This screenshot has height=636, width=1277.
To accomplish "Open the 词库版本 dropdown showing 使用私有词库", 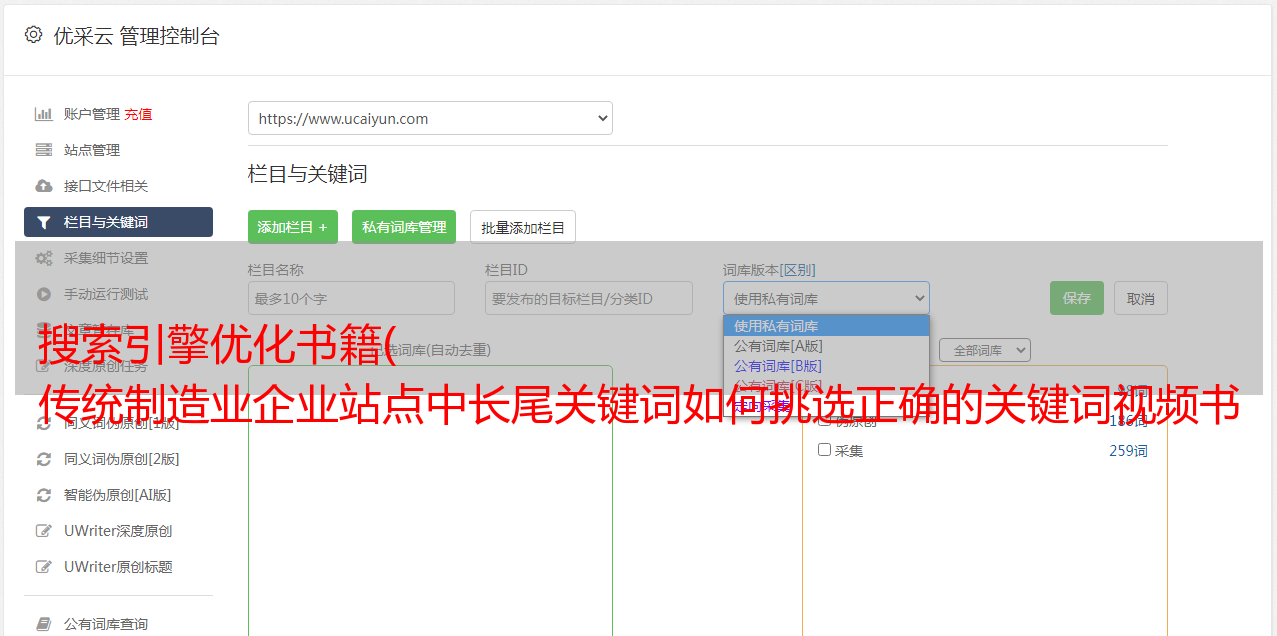I will pos(826,298).
